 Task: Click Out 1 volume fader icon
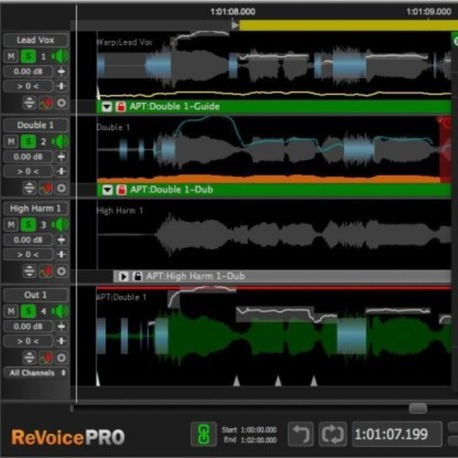click(61, 326)
